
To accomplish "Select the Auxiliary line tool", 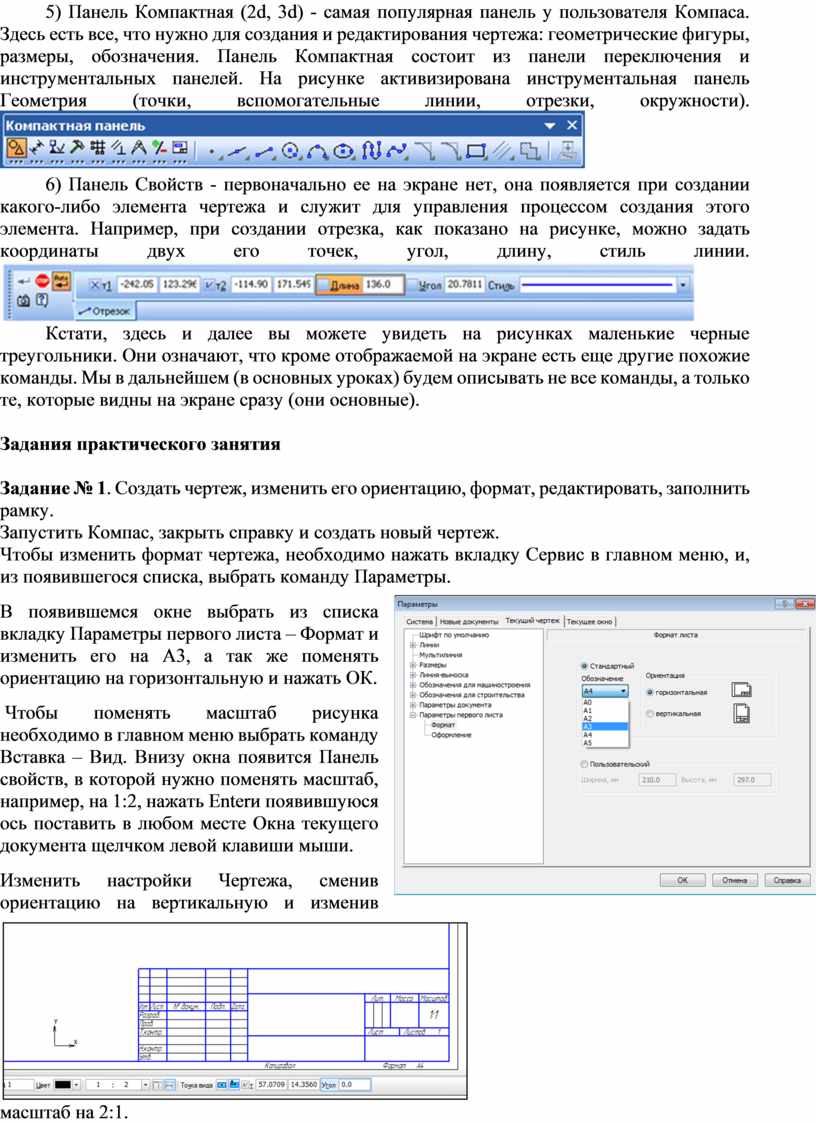I will pyautogui.click(x=238, y=151).
